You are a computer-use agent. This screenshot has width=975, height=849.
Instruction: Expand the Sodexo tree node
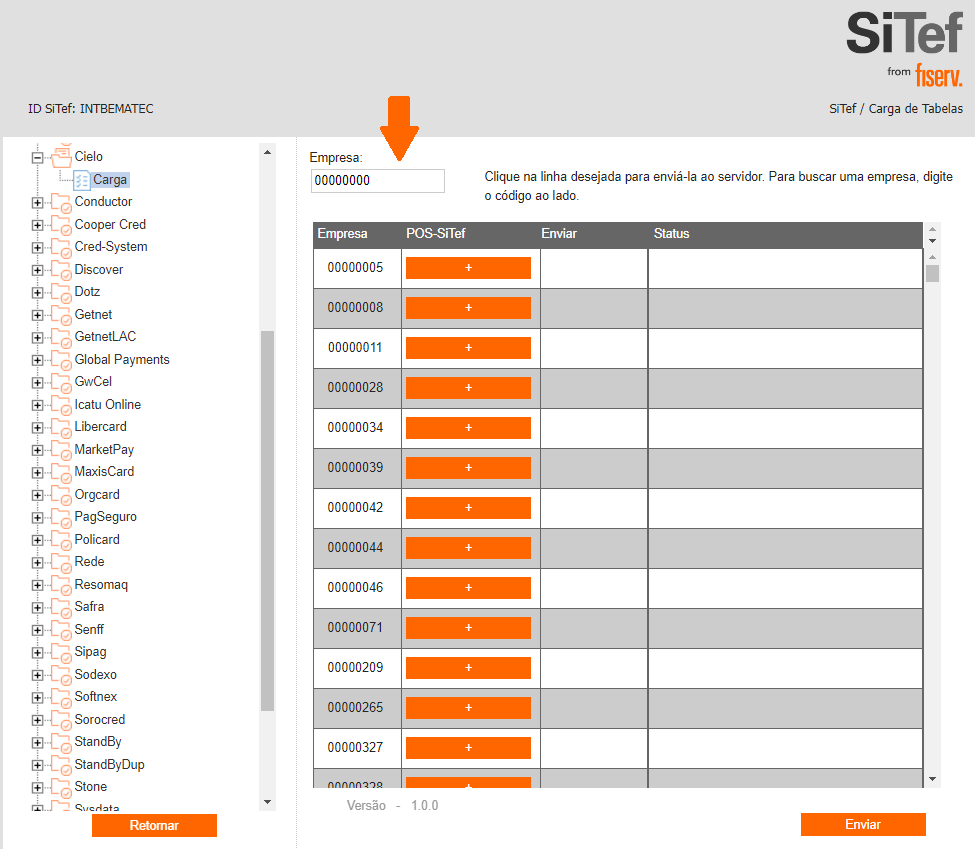[37, 675]
